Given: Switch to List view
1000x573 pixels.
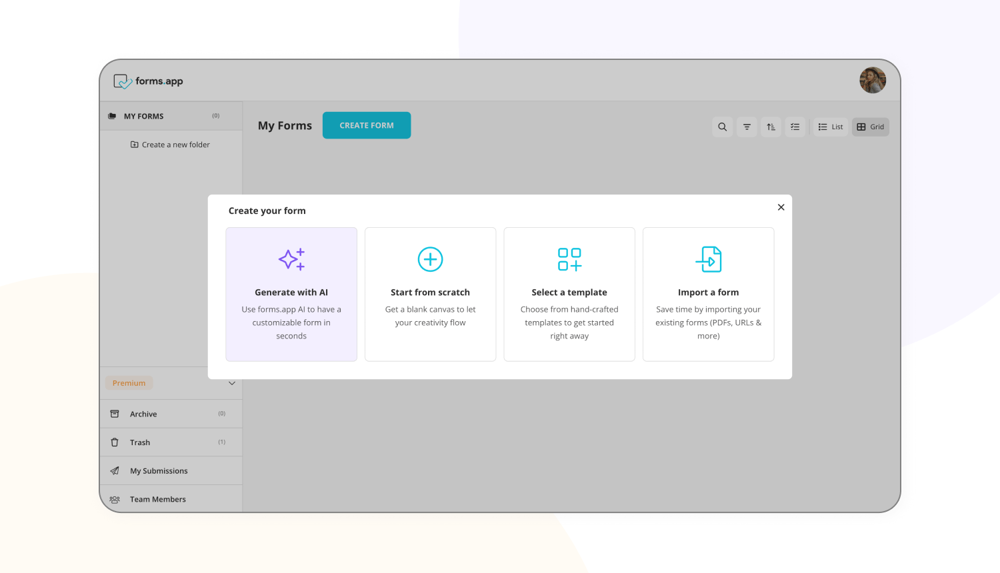Looking at the screenshot, I should click(x=831, y=127).
